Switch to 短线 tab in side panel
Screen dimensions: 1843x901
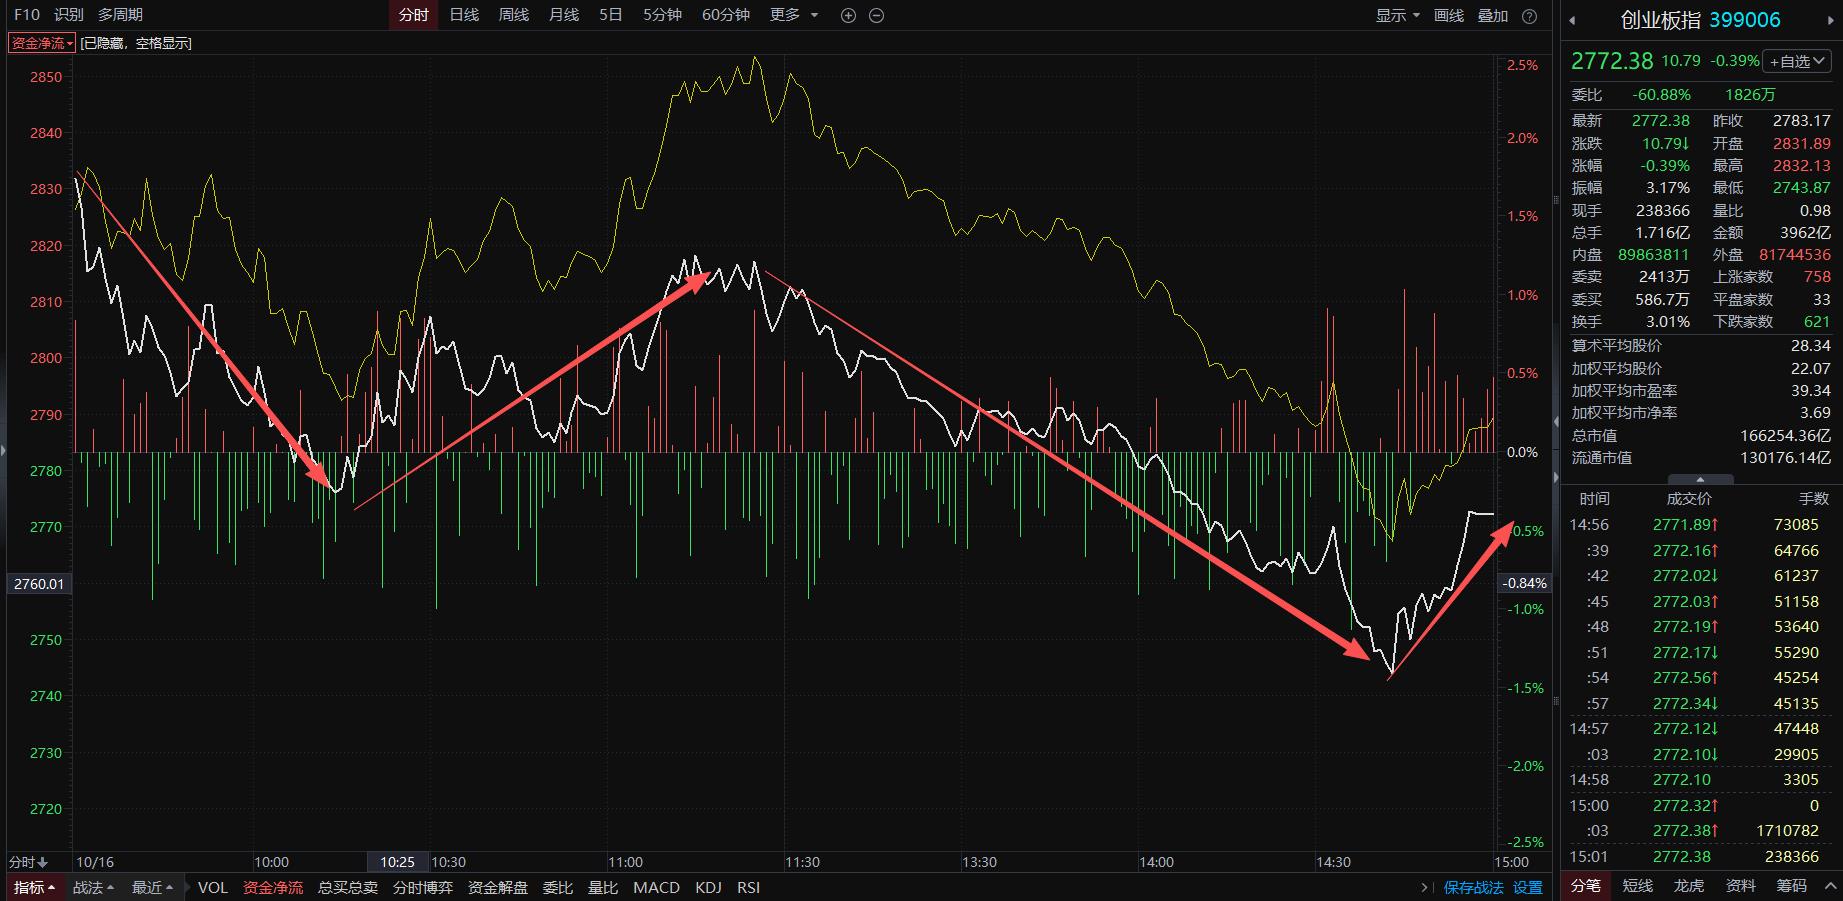[1638, 885]
